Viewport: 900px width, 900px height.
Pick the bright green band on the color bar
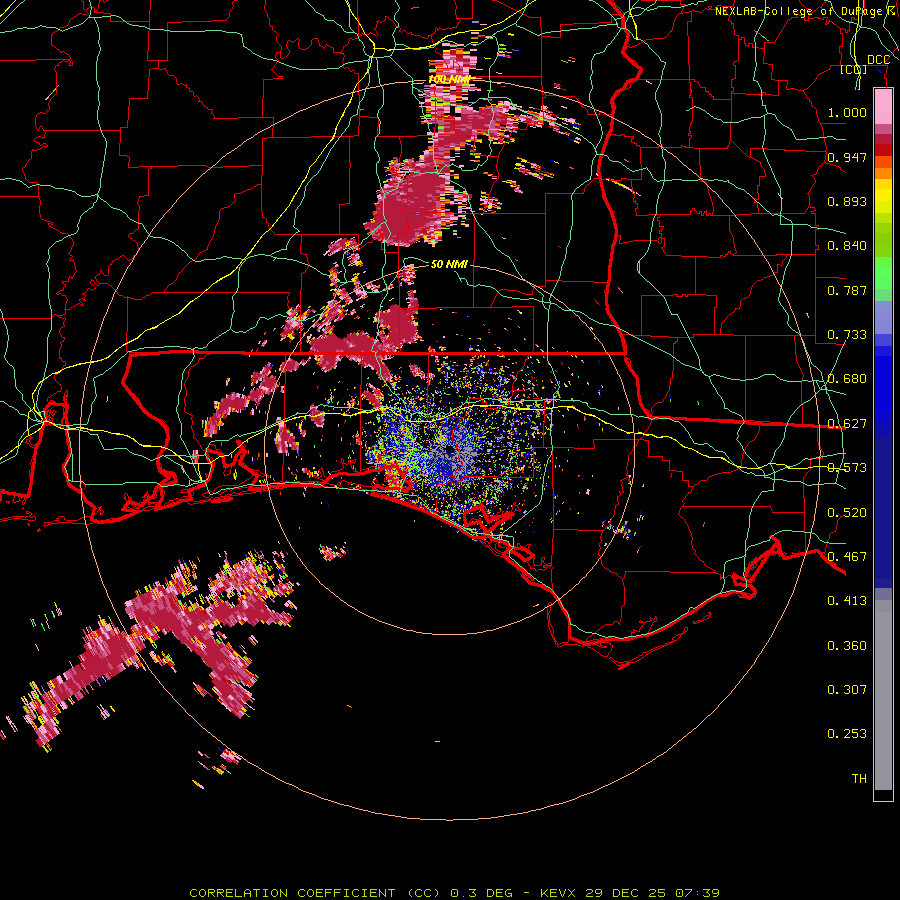pyautogui.click(x=883, y=273)
